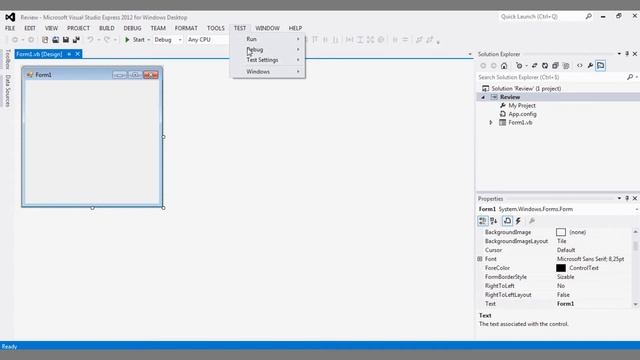The image size is (640, 360).
Task: Show Properties page in Properties panel
Action: click(x=507, y=221)
